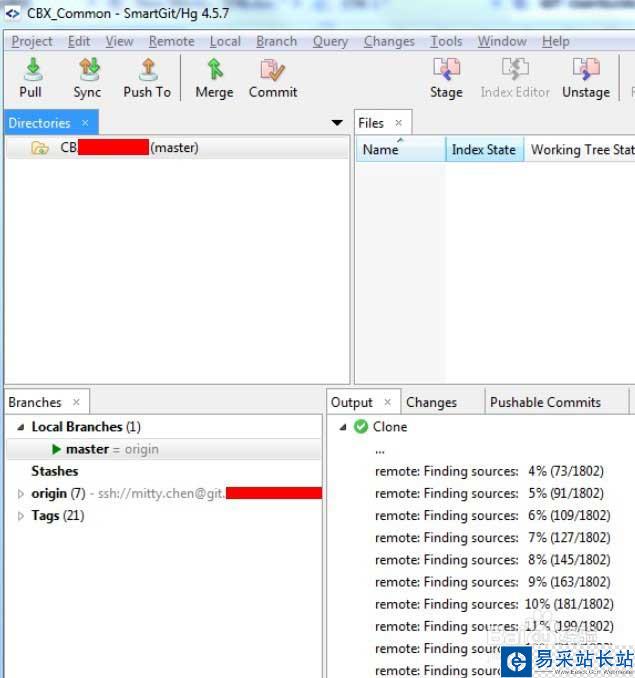Select the master repository row in Directories
Viewport: 635px width, 678px height.
point(177,148)
